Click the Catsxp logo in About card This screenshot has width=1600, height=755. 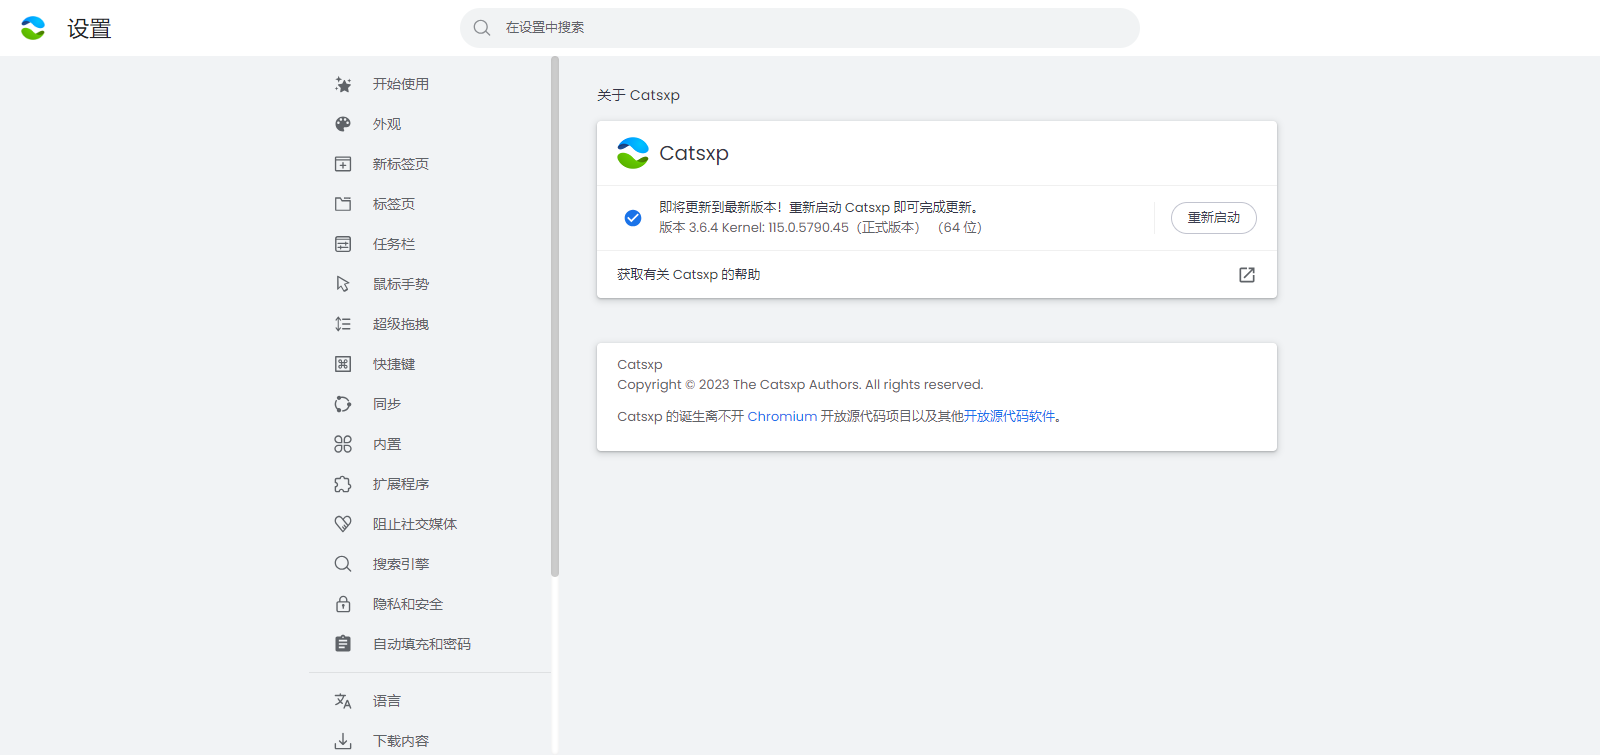point(633,153)
